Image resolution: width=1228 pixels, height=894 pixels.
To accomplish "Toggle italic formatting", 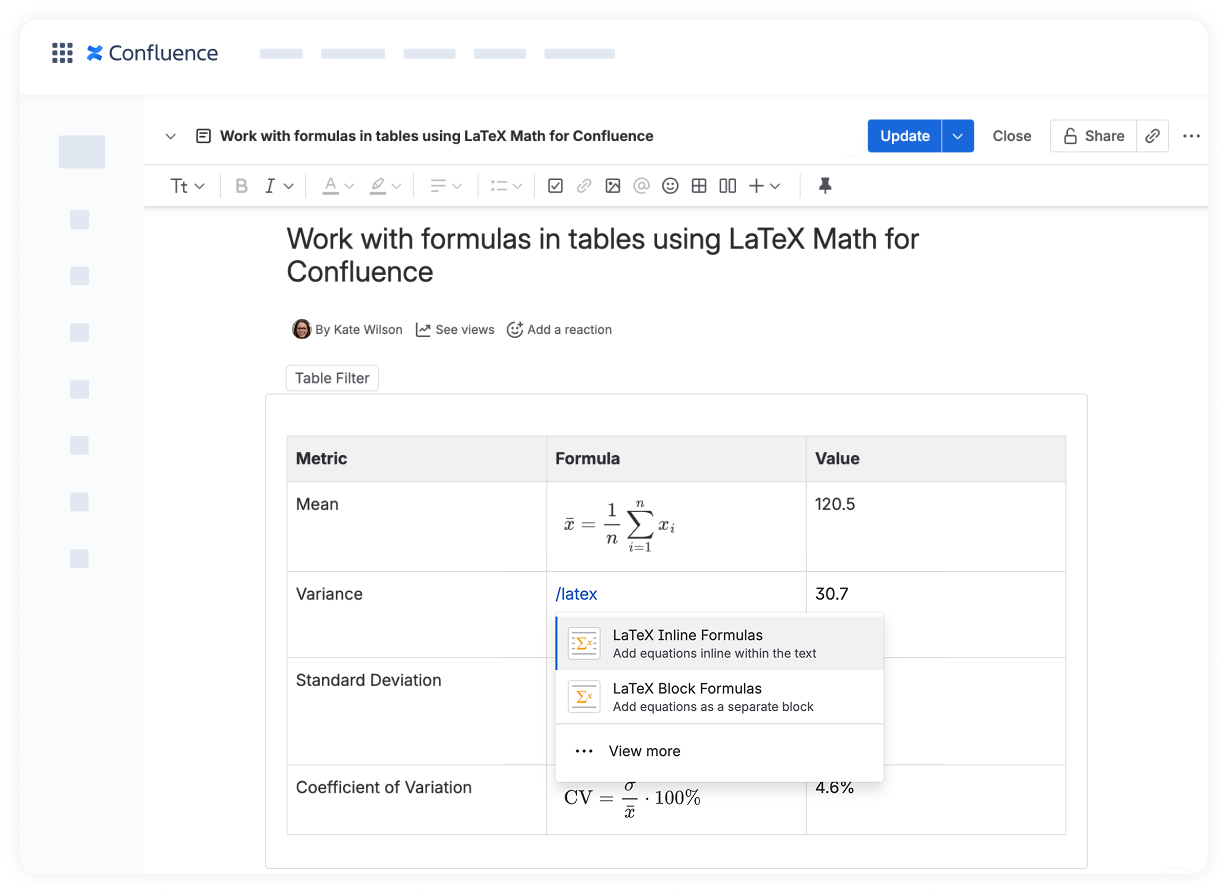I will [x=270, y=186].
